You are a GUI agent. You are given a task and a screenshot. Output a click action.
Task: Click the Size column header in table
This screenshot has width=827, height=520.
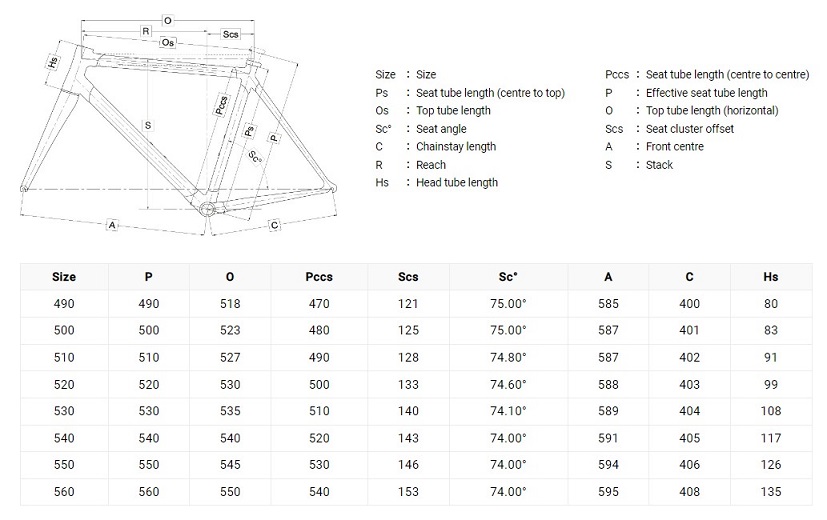63,277
